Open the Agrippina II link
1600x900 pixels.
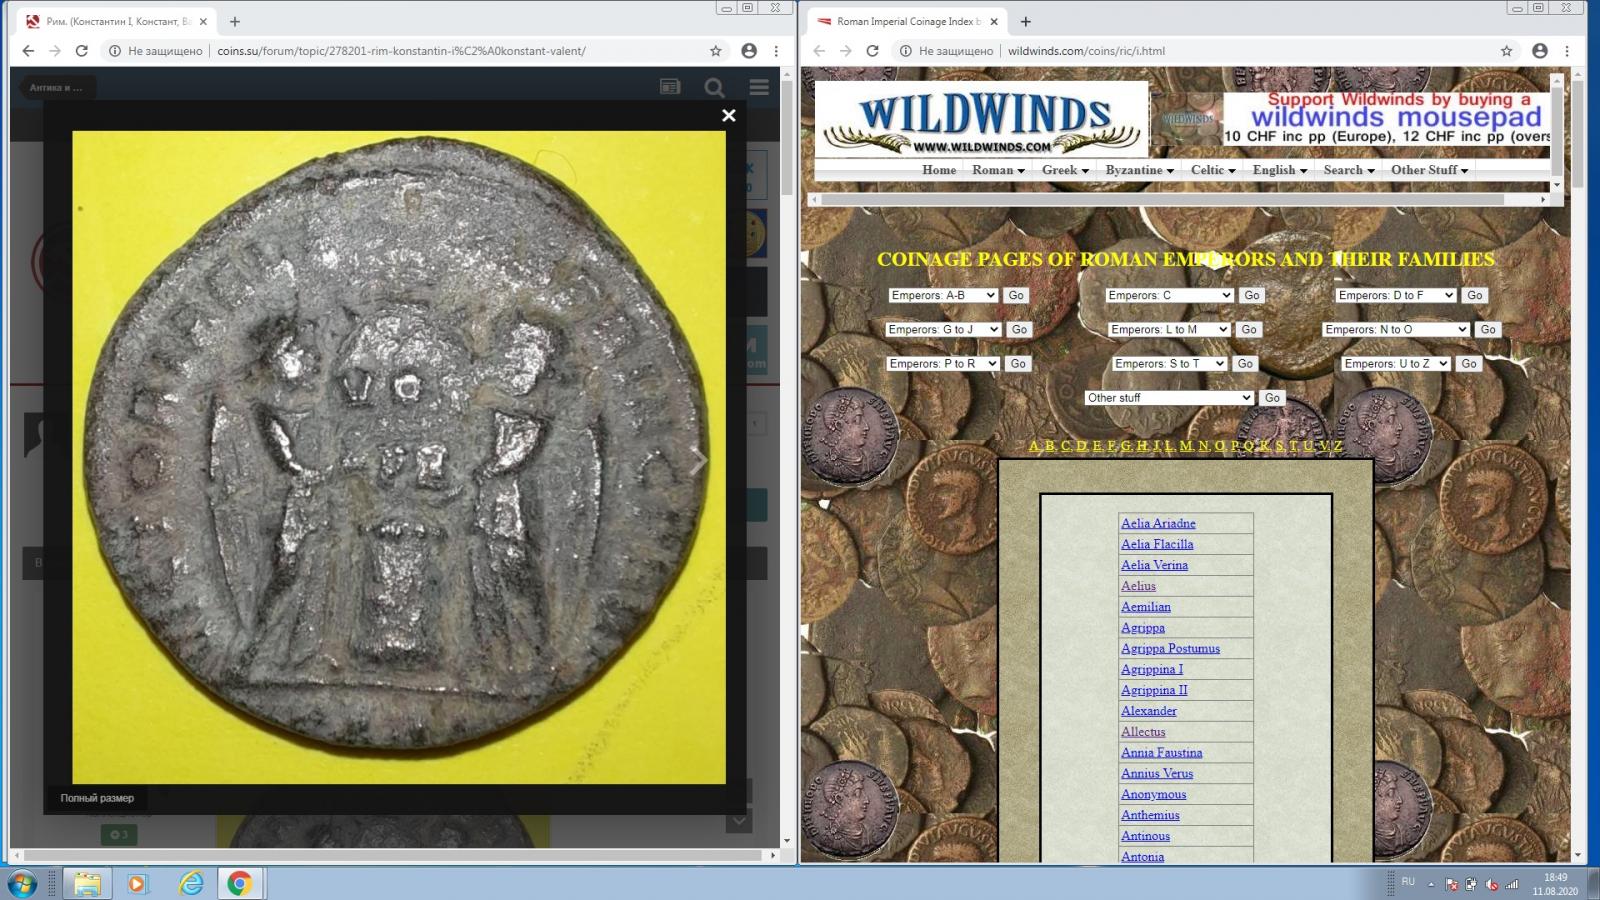pyautogui.click(x=1154, y=690)
